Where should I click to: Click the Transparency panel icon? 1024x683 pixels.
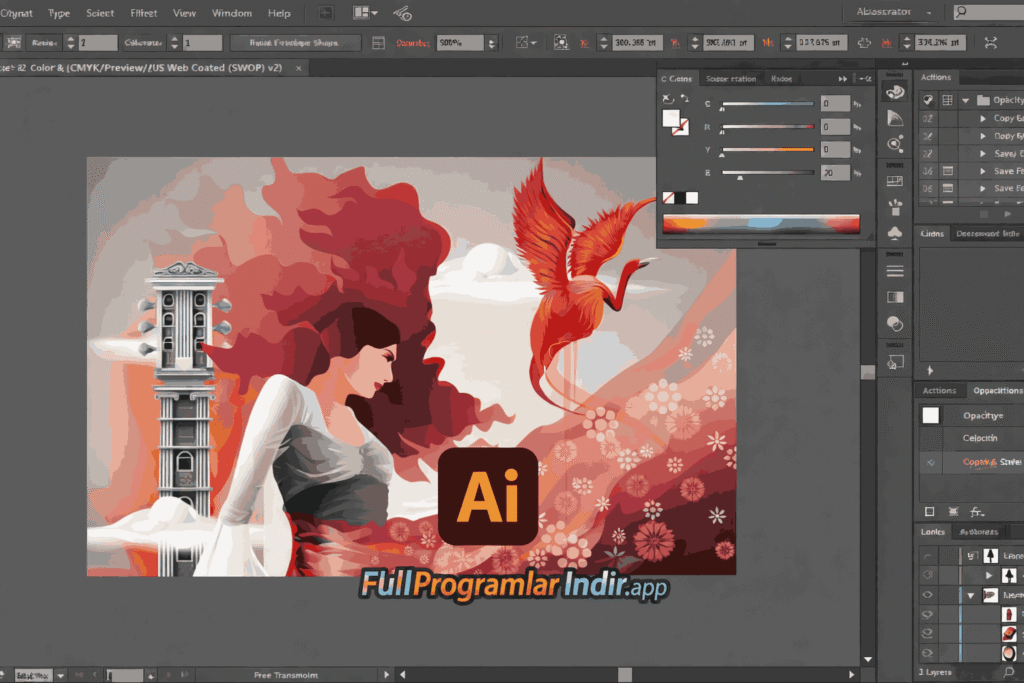coord(895,323)
